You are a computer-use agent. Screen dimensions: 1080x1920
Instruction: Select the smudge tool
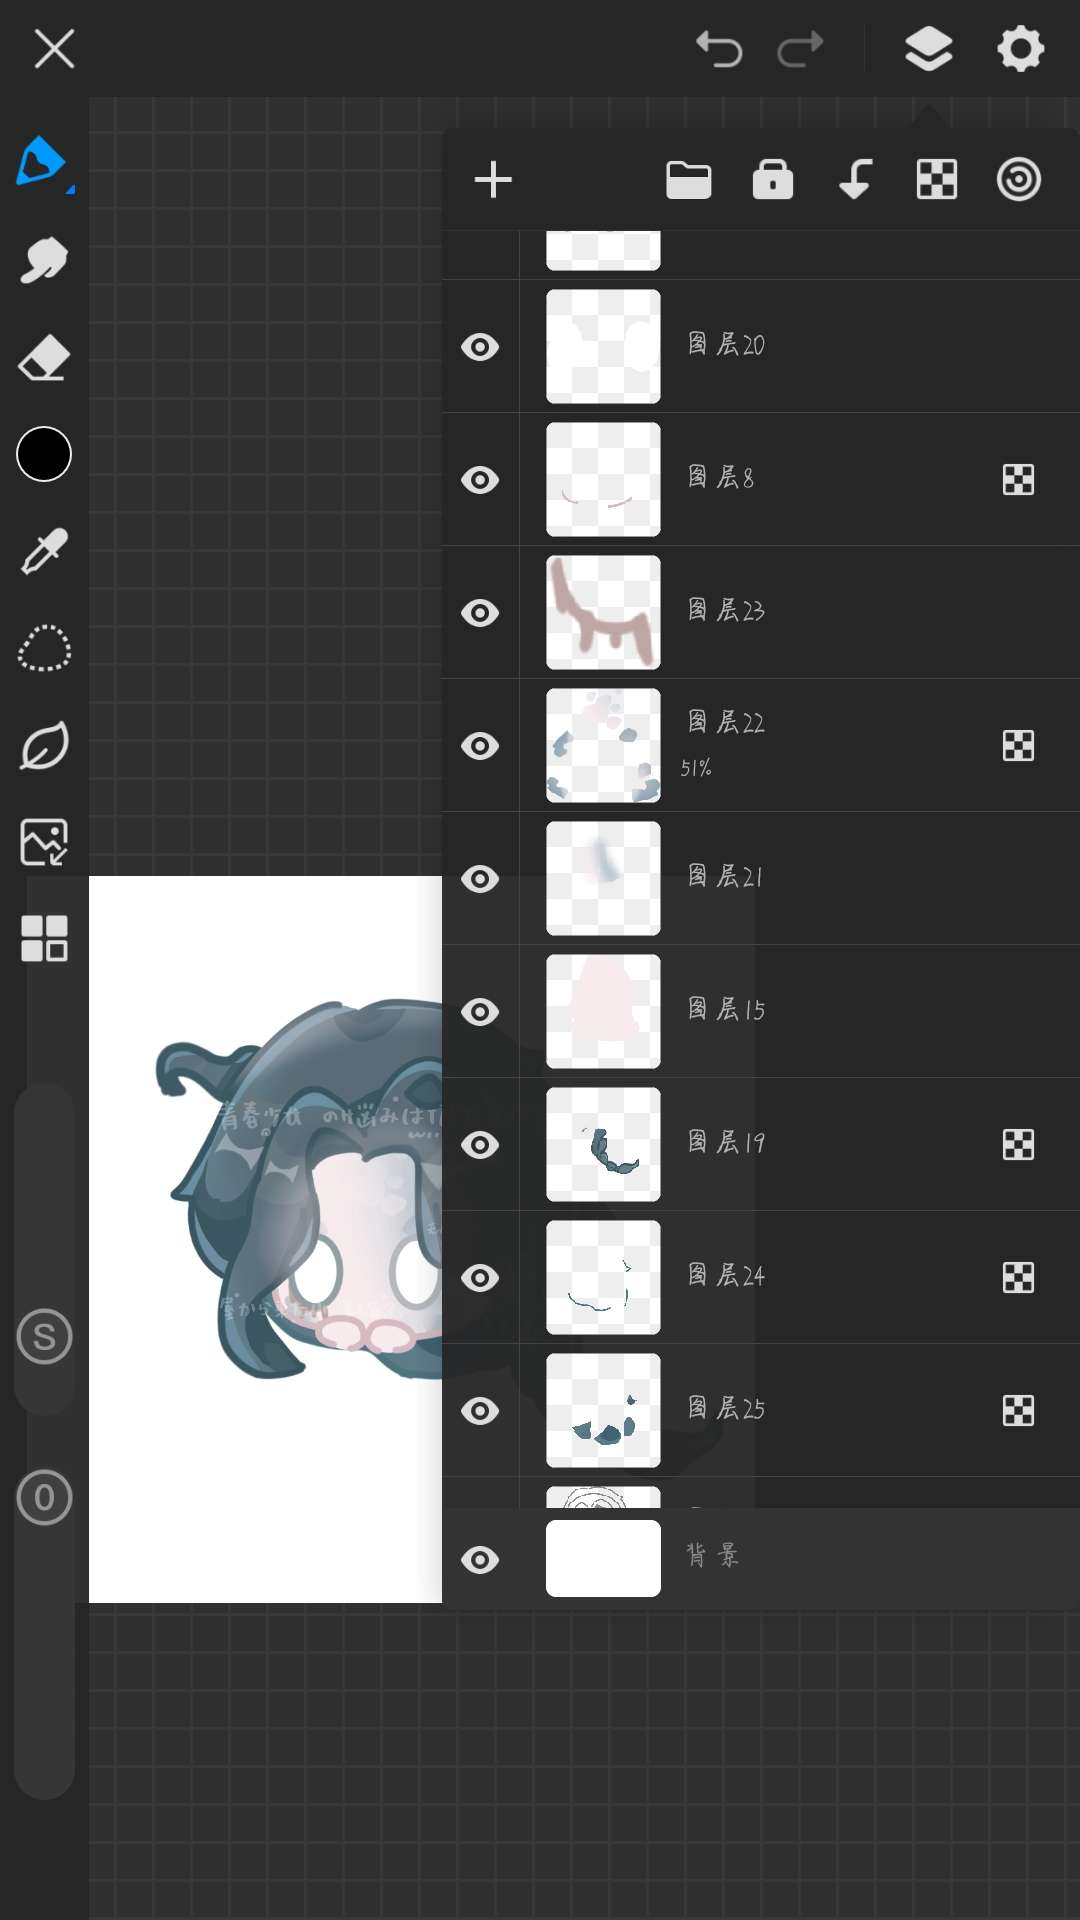tap(44, 260)
